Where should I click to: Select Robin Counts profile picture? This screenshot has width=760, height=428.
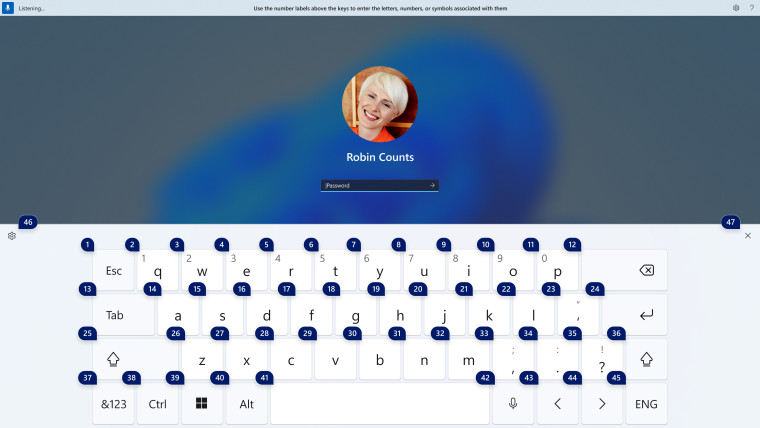pos(380,104)
